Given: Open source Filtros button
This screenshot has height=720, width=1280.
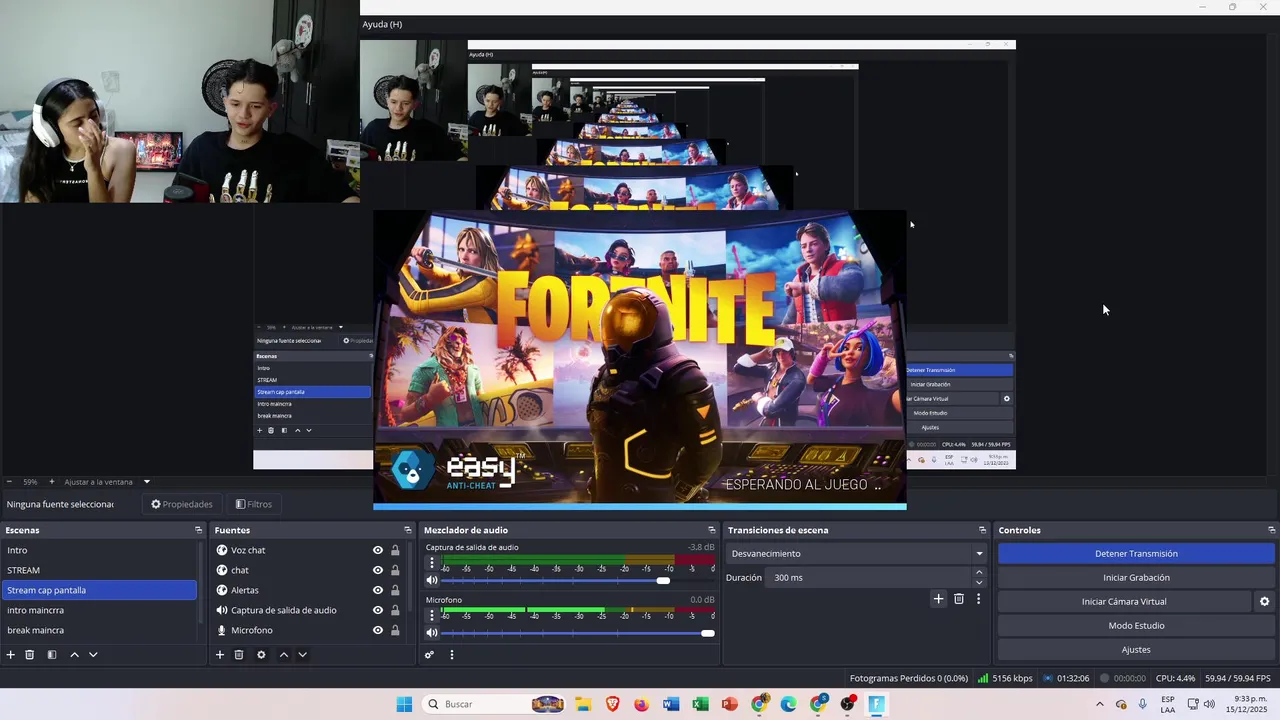Looking at the screenshot, I should pyautogui.click(x=253, y=504).
